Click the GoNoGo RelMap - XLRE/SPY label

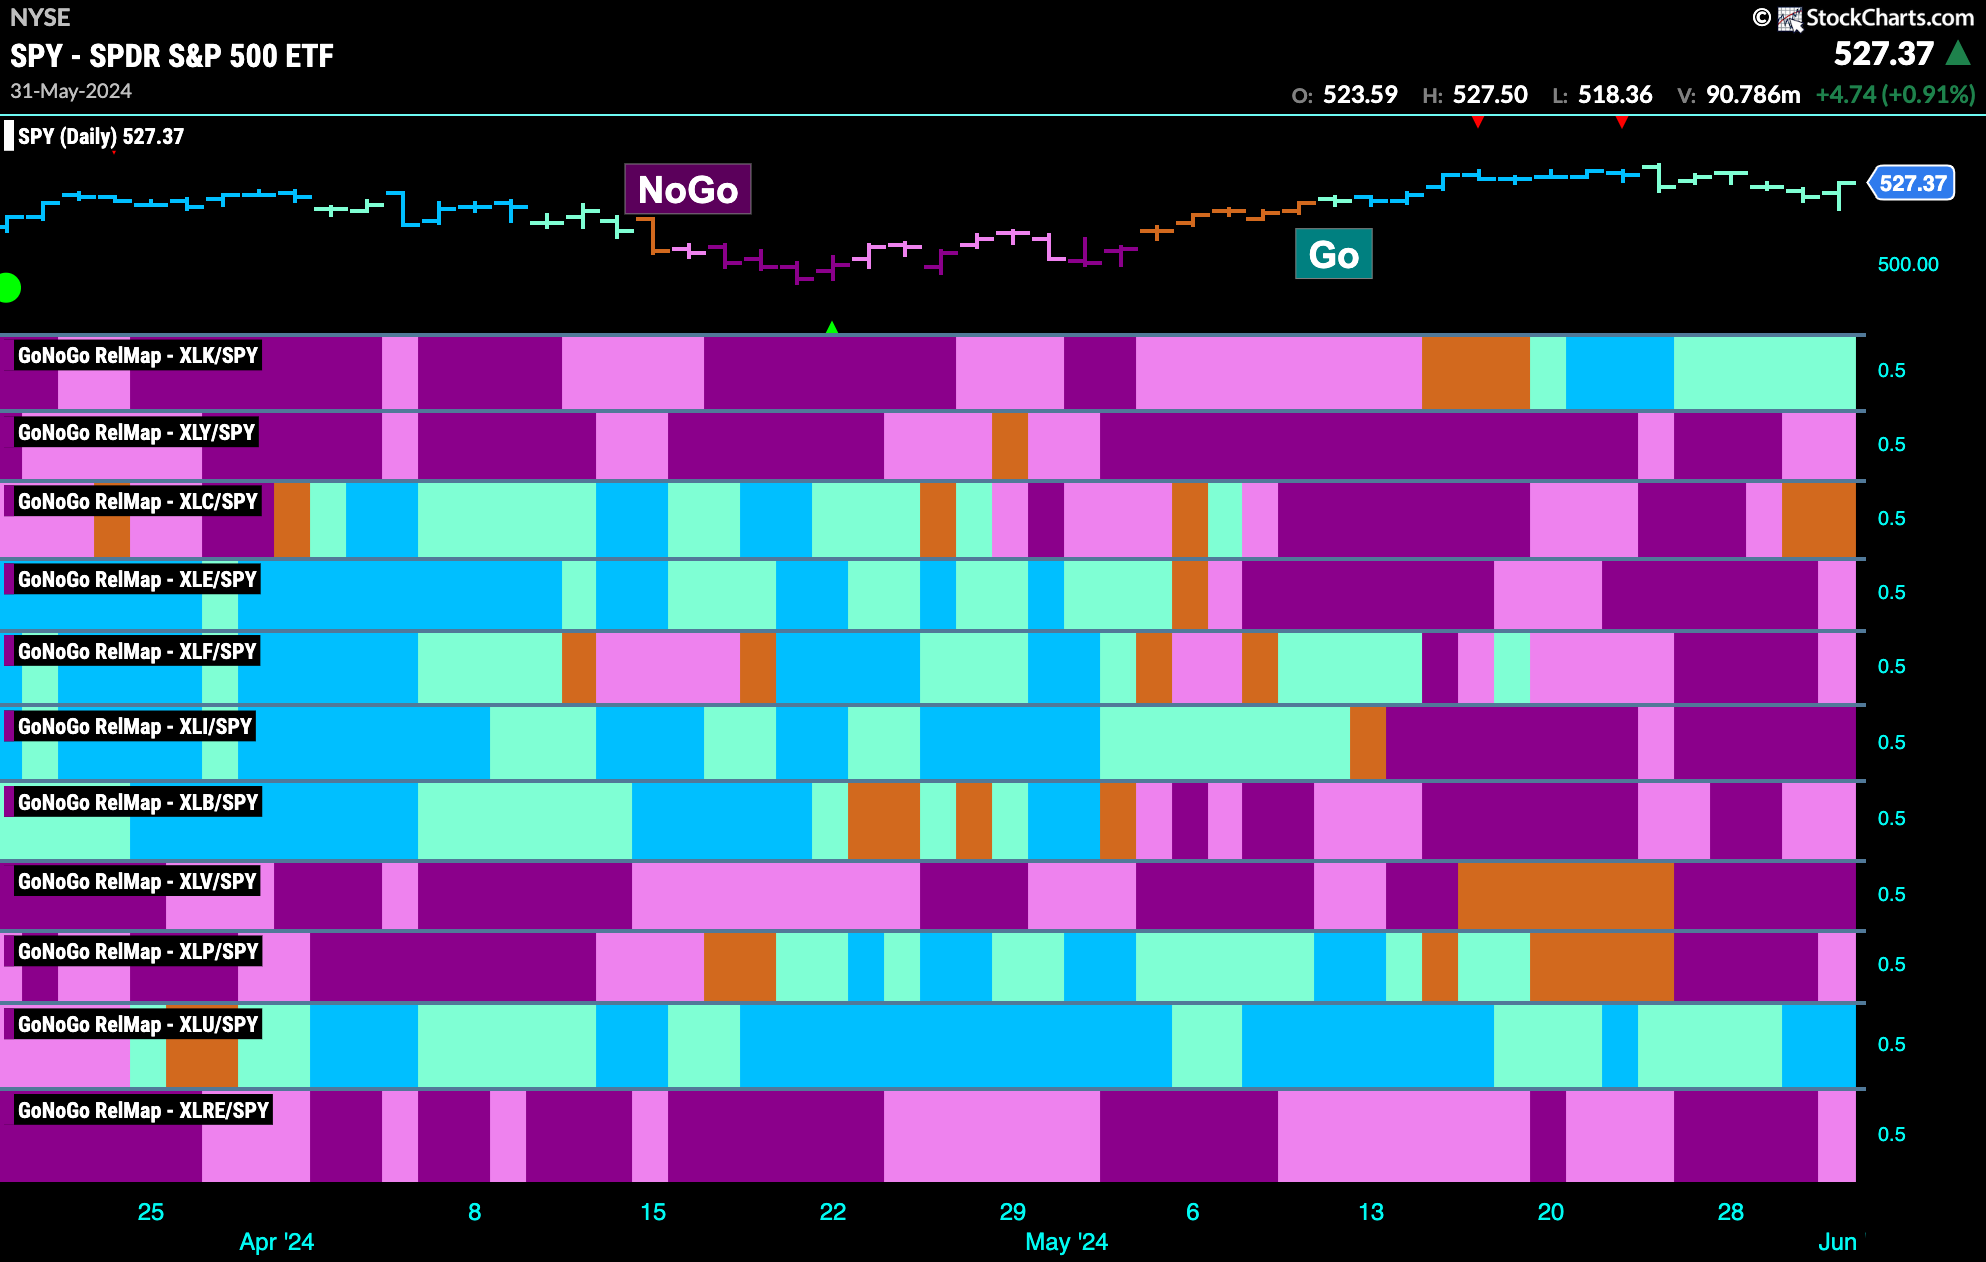pos(143,1110)
